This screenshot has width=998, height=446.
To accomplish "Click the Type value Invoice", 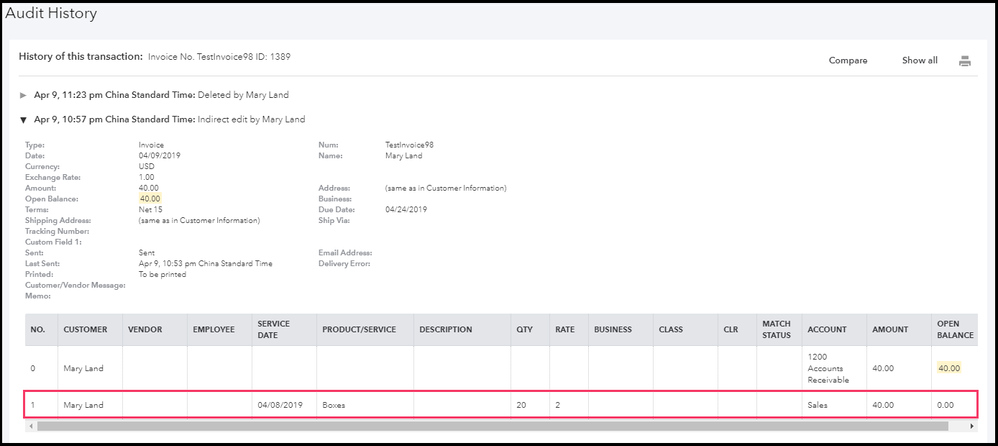I will (151, 145).
